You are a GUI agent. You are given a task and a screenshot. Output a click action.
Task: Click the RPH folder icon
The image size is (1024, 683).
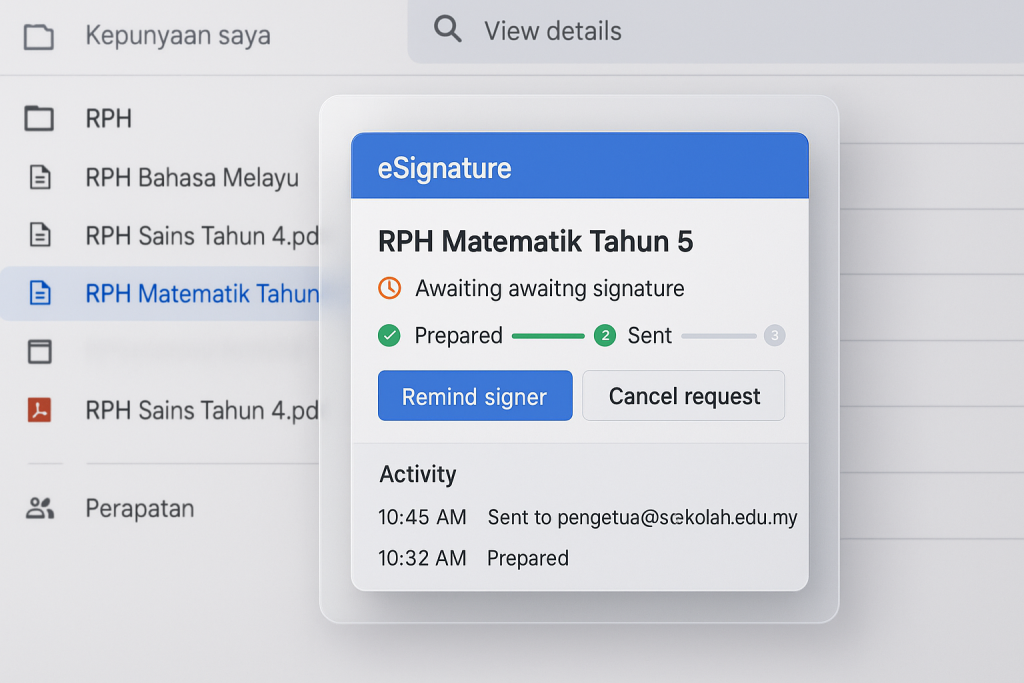tap(39, 119)
